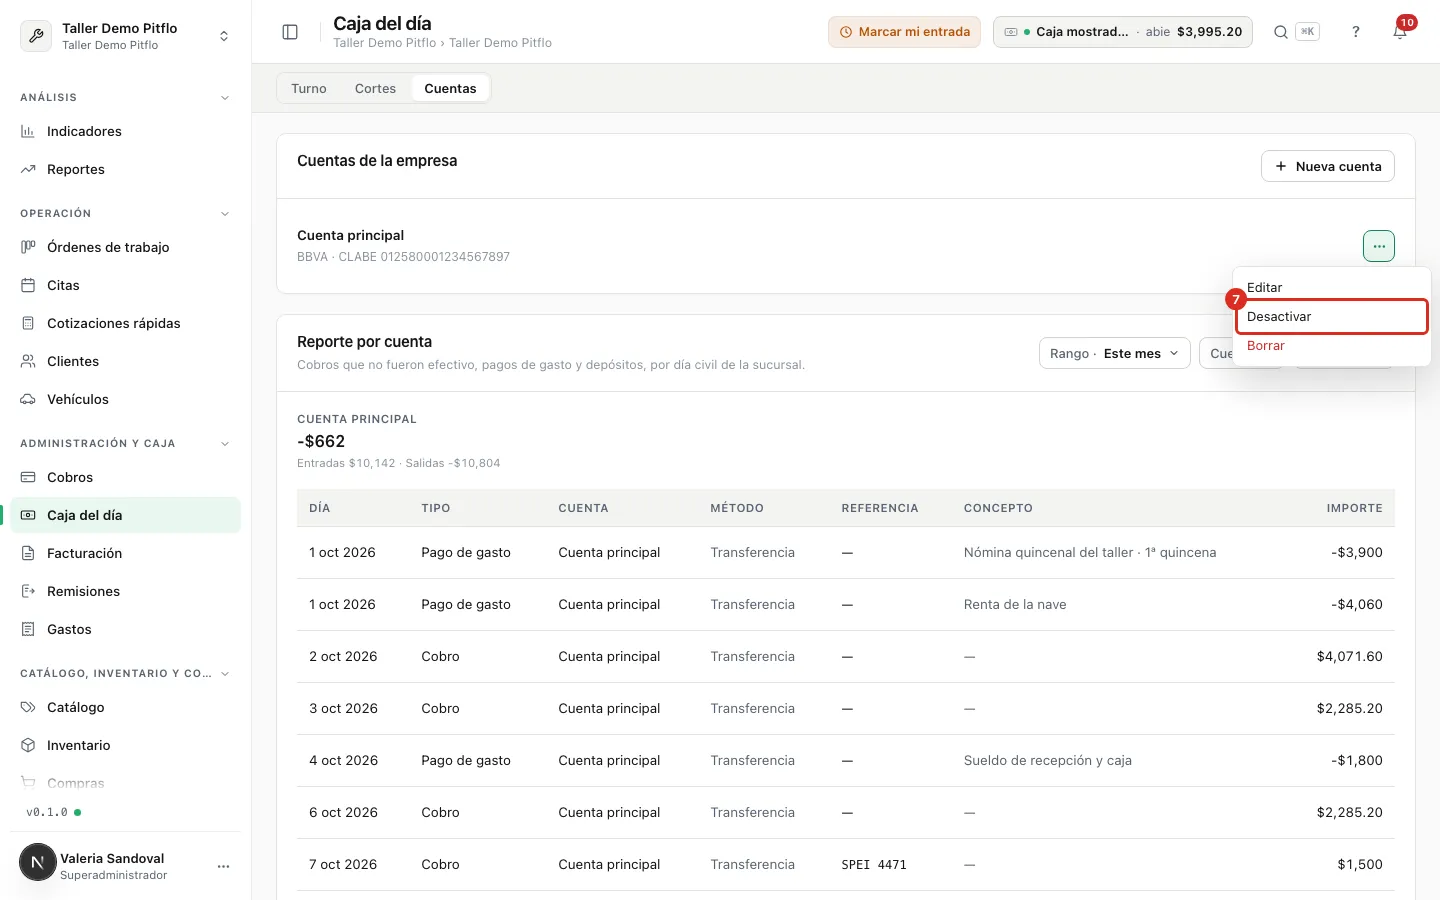Screen dimensions: 1440x900
Task: Open the Vehículos section
Action: coord(125,399)
